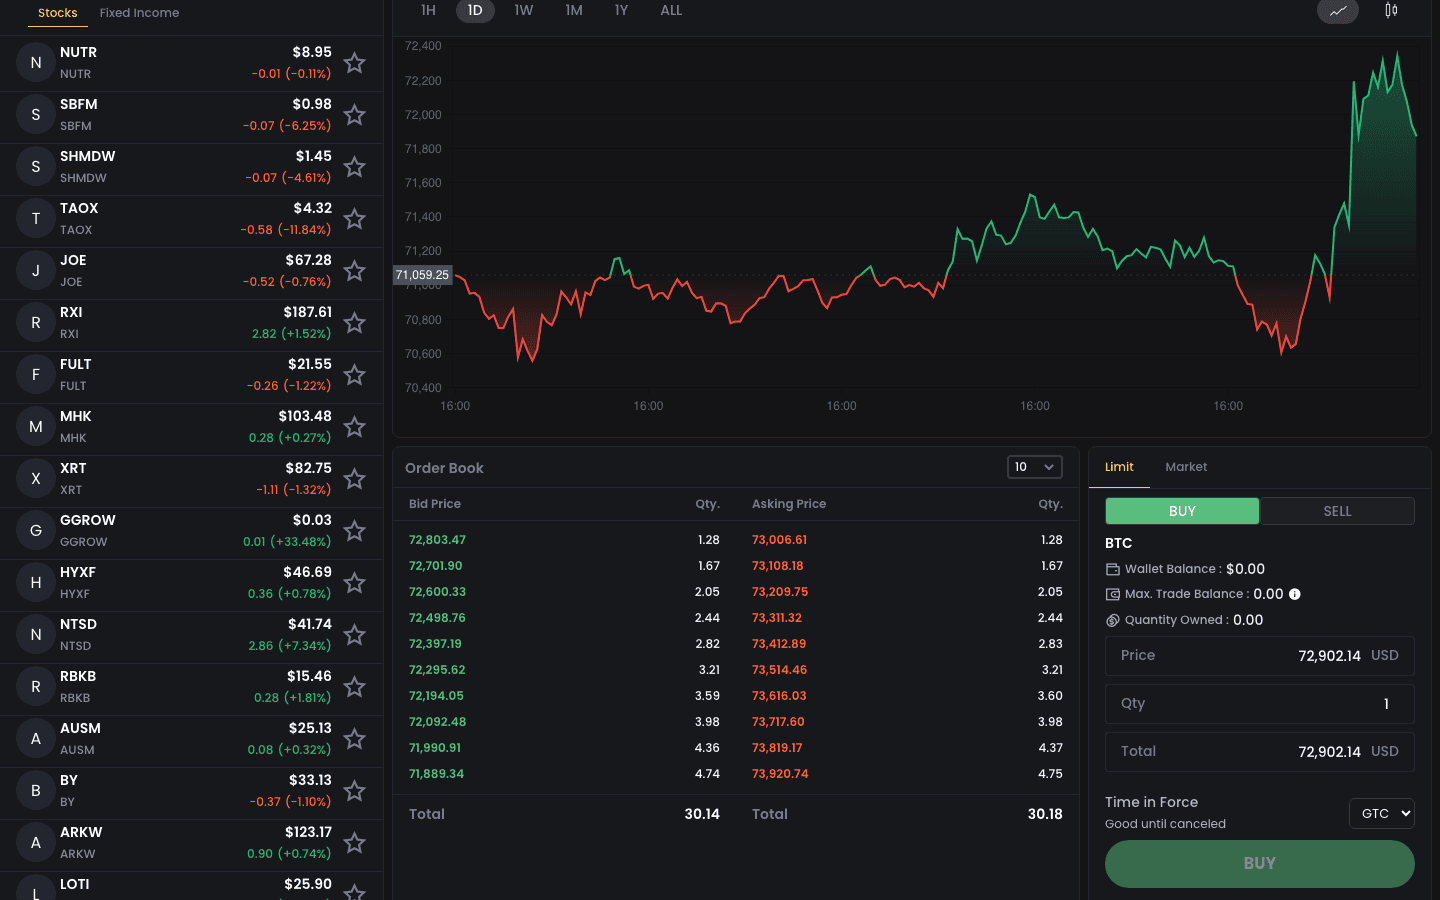The height and width of the screenshot is (900, 1440).
Task: Open the Market order tab
Action: point(1186,467)
